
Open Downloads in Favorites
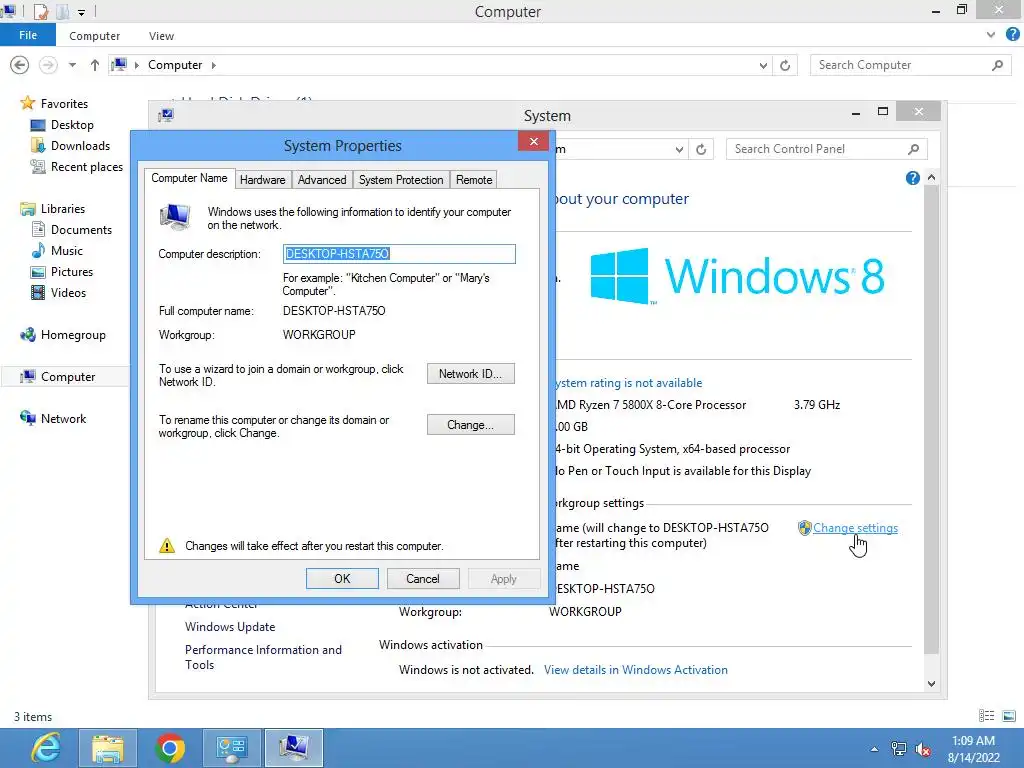pyautogui.click(x=80, y=146)
